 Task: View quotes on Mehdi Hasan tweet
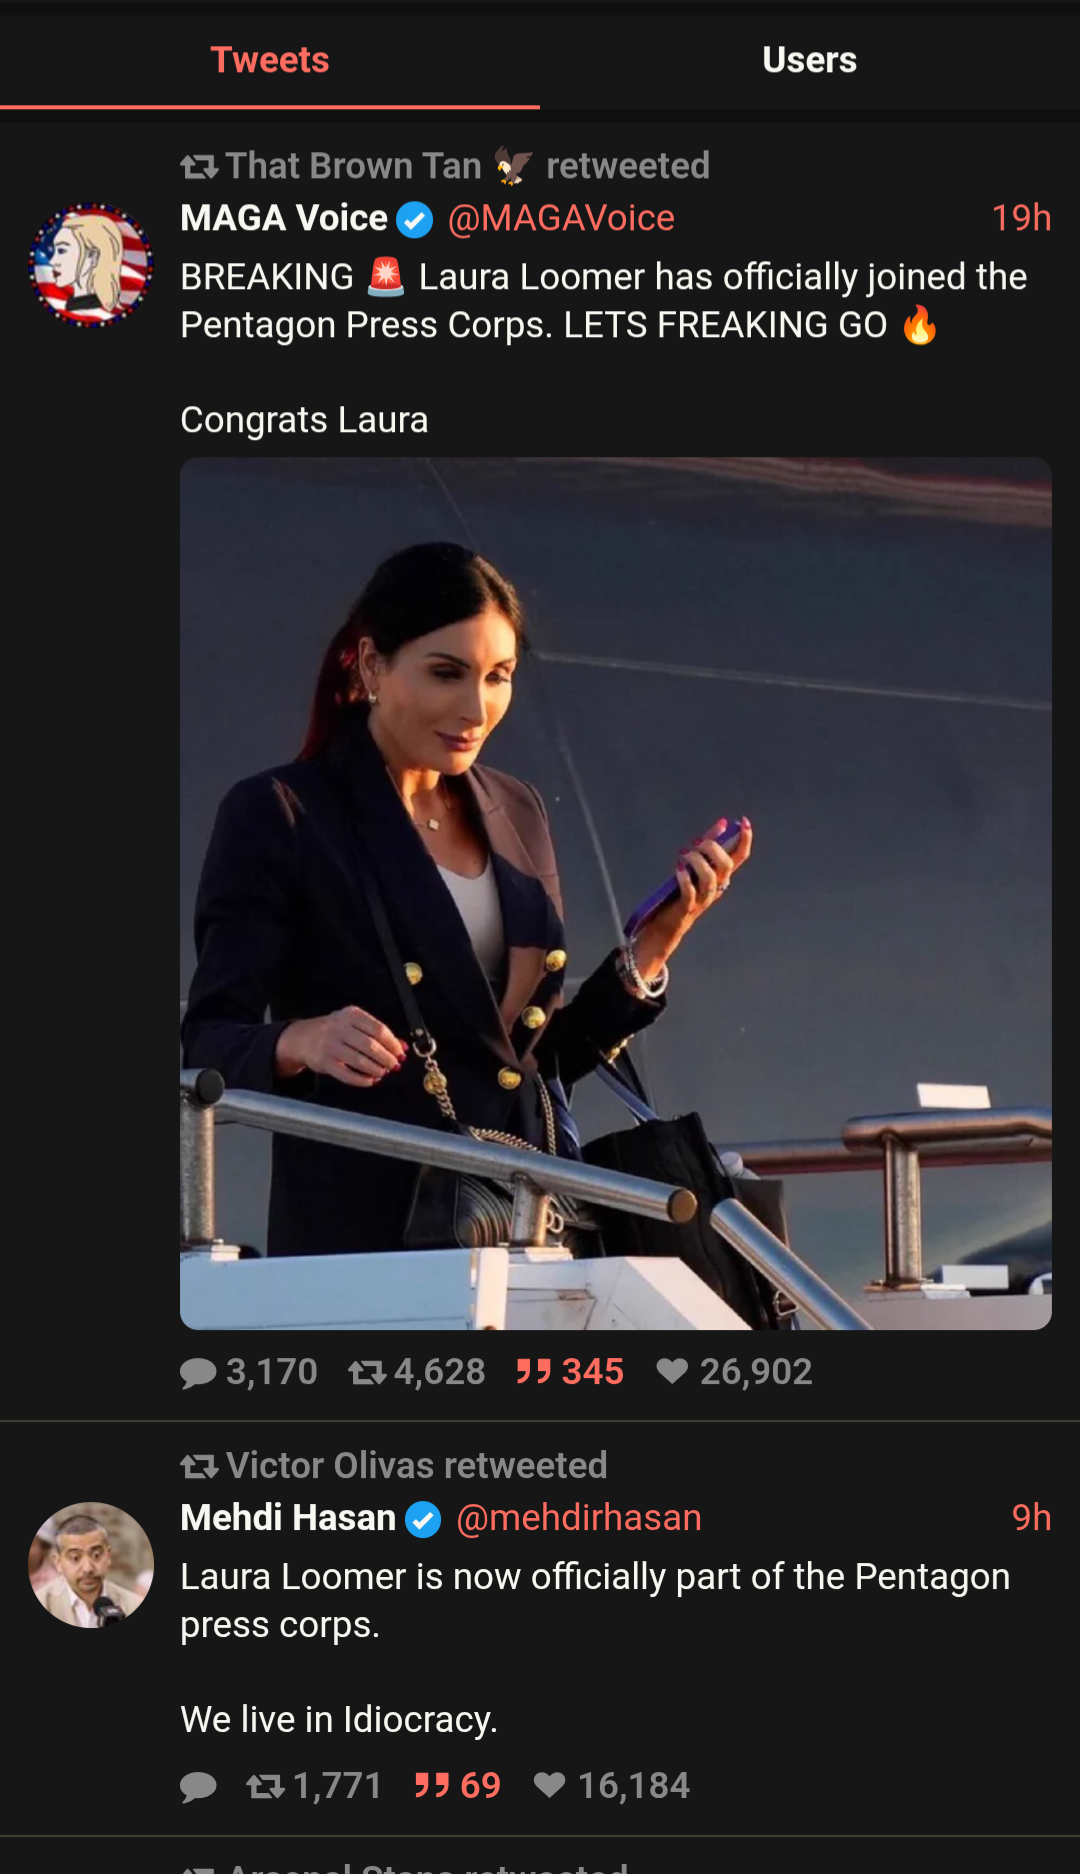[458, 1786]
